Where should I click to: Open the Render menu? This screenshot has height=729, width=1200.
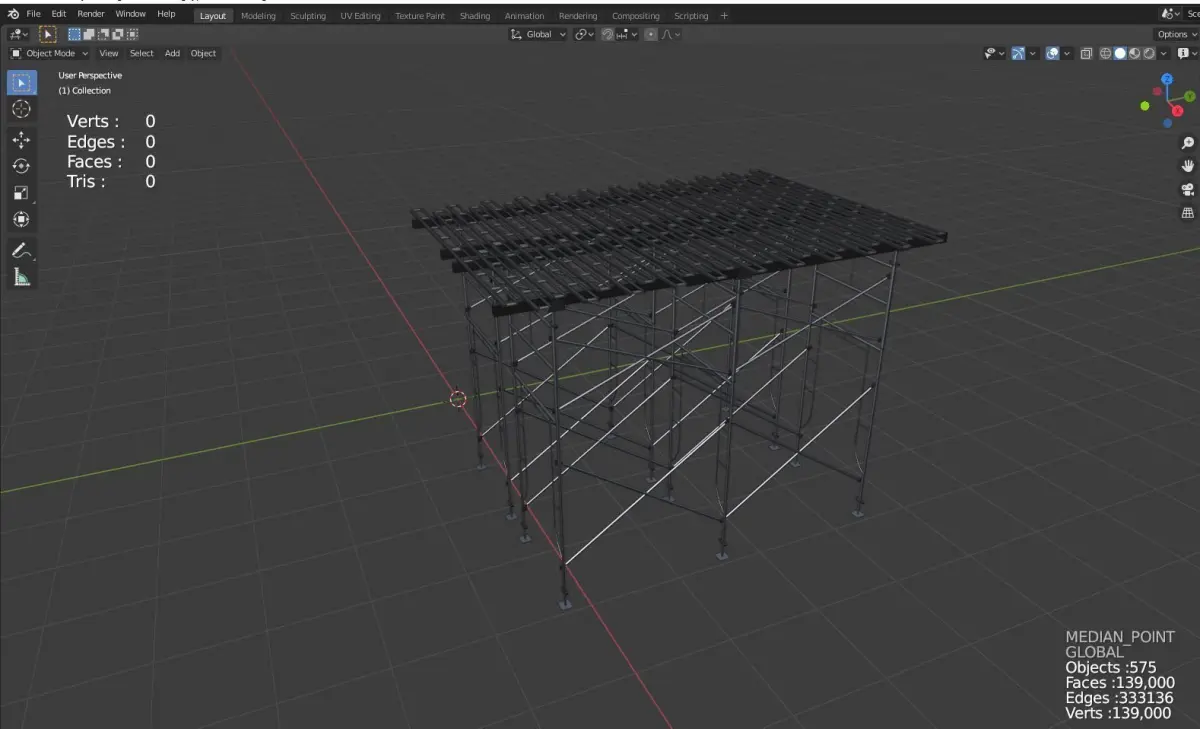91,14
